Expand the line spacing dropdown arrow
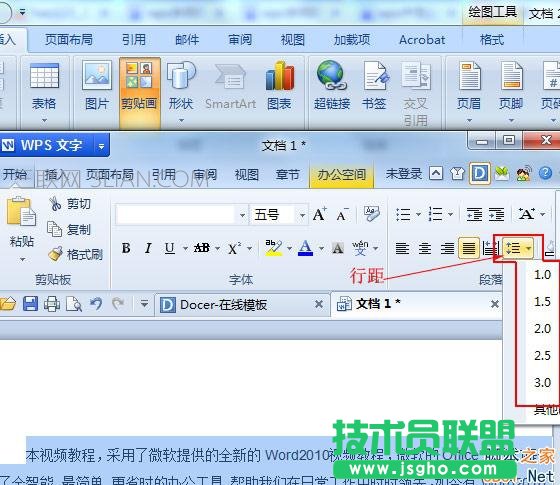 click(528, 248)
